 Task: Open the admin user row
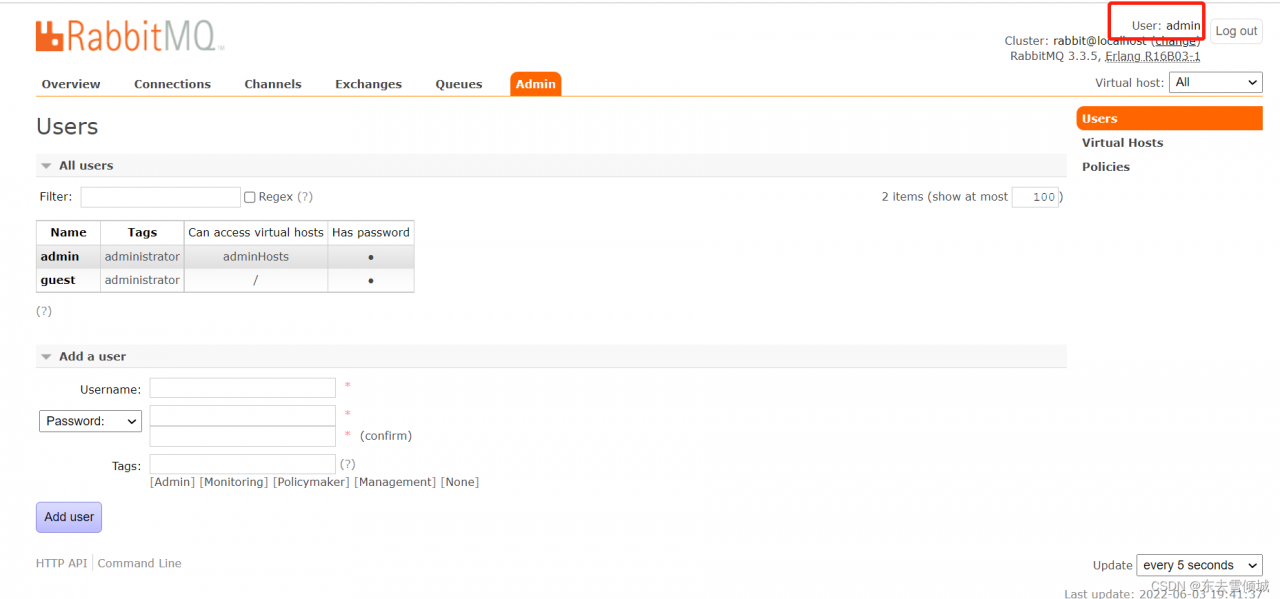[225, 256]
